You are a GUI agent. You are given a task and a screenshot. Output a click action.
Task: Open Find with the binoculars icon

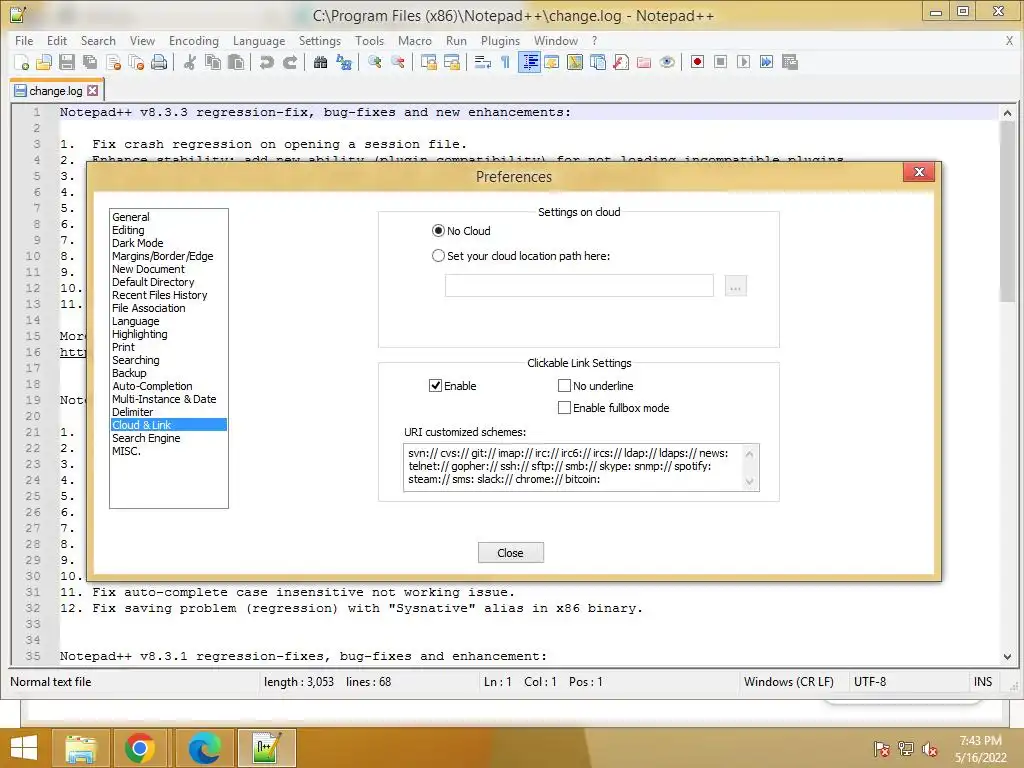pos(320,62)
